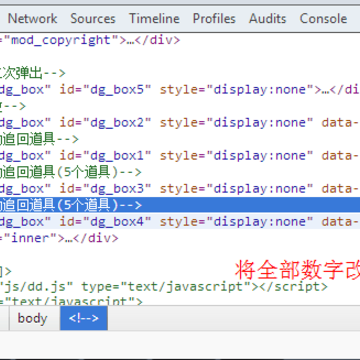Screen dimensions: 360x360
Task: Click the "display:none" value in dg_box5 row
Action: pos(260,90)
